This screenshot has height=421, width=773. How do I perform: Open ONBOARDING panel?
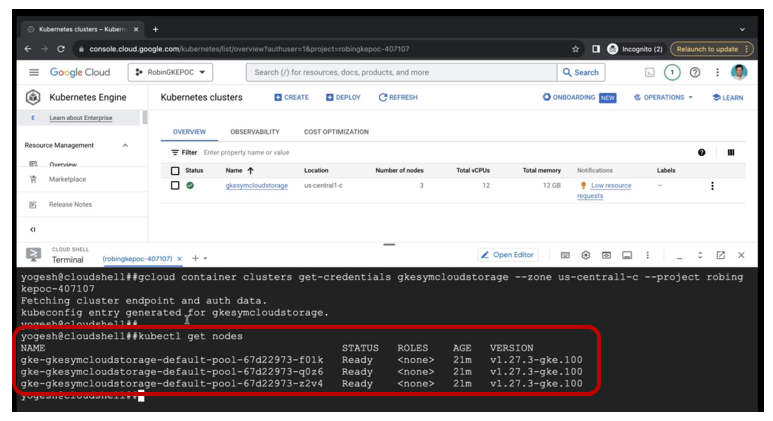click(579, 98)
